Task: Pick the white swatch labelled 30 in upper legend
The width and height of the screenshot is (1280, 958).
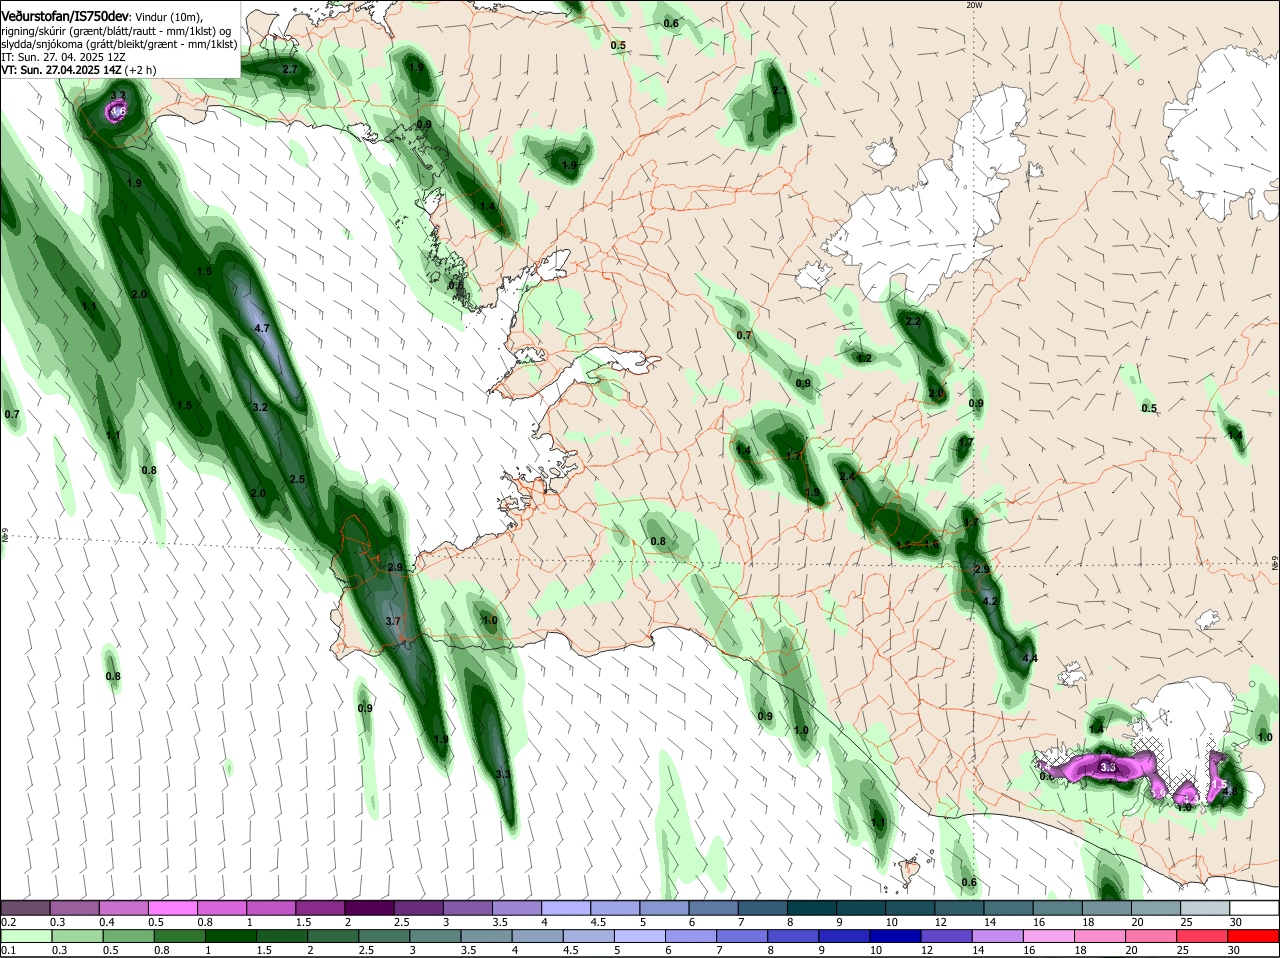Action: [x=1255, y=907]
